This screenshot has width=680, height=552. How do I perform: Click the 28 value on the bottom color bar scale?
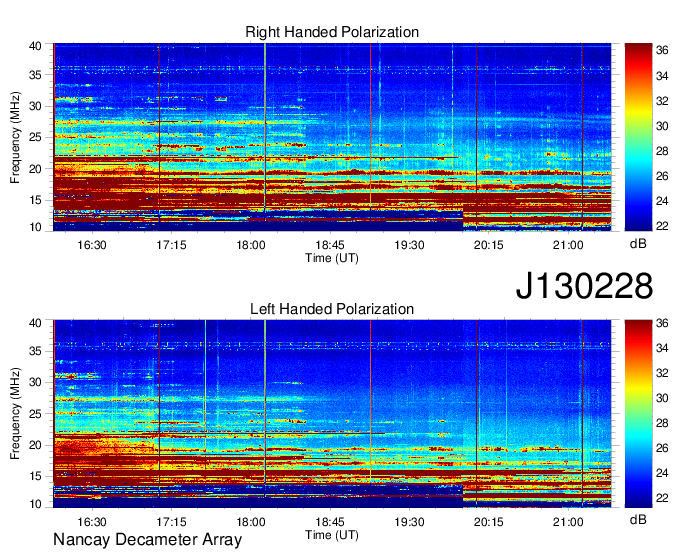662,423
